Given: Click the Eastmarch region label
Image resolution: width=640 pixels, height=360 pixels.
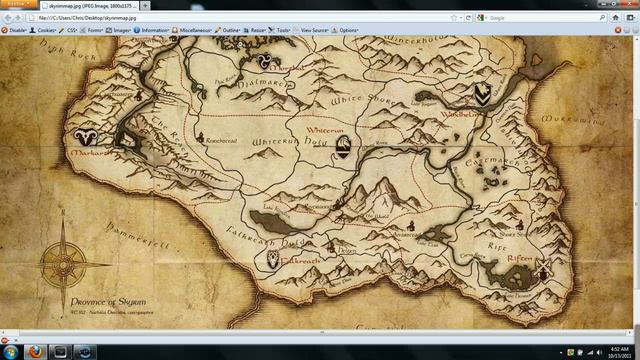Looking at the screenshot, I should (494, 162).
